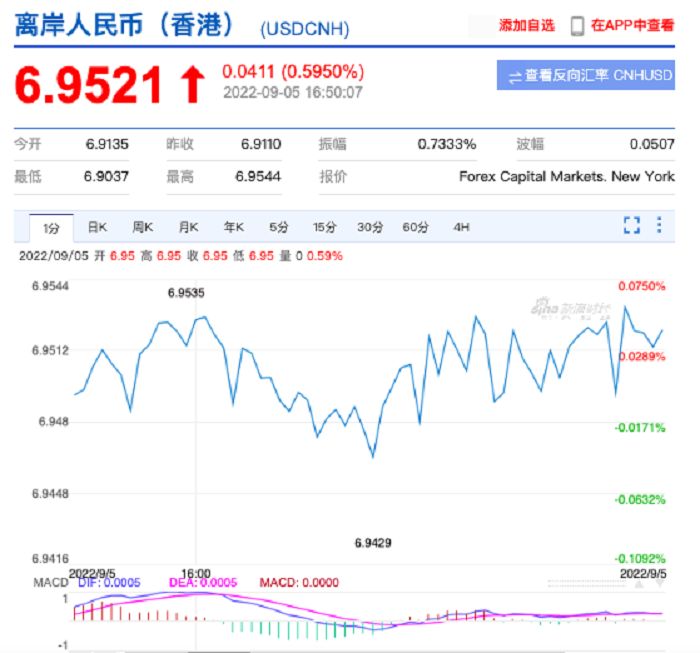This screenshot has width=700, height=653.
Task: Select the 1分 chart tab
Action: (x=51, y=229)
